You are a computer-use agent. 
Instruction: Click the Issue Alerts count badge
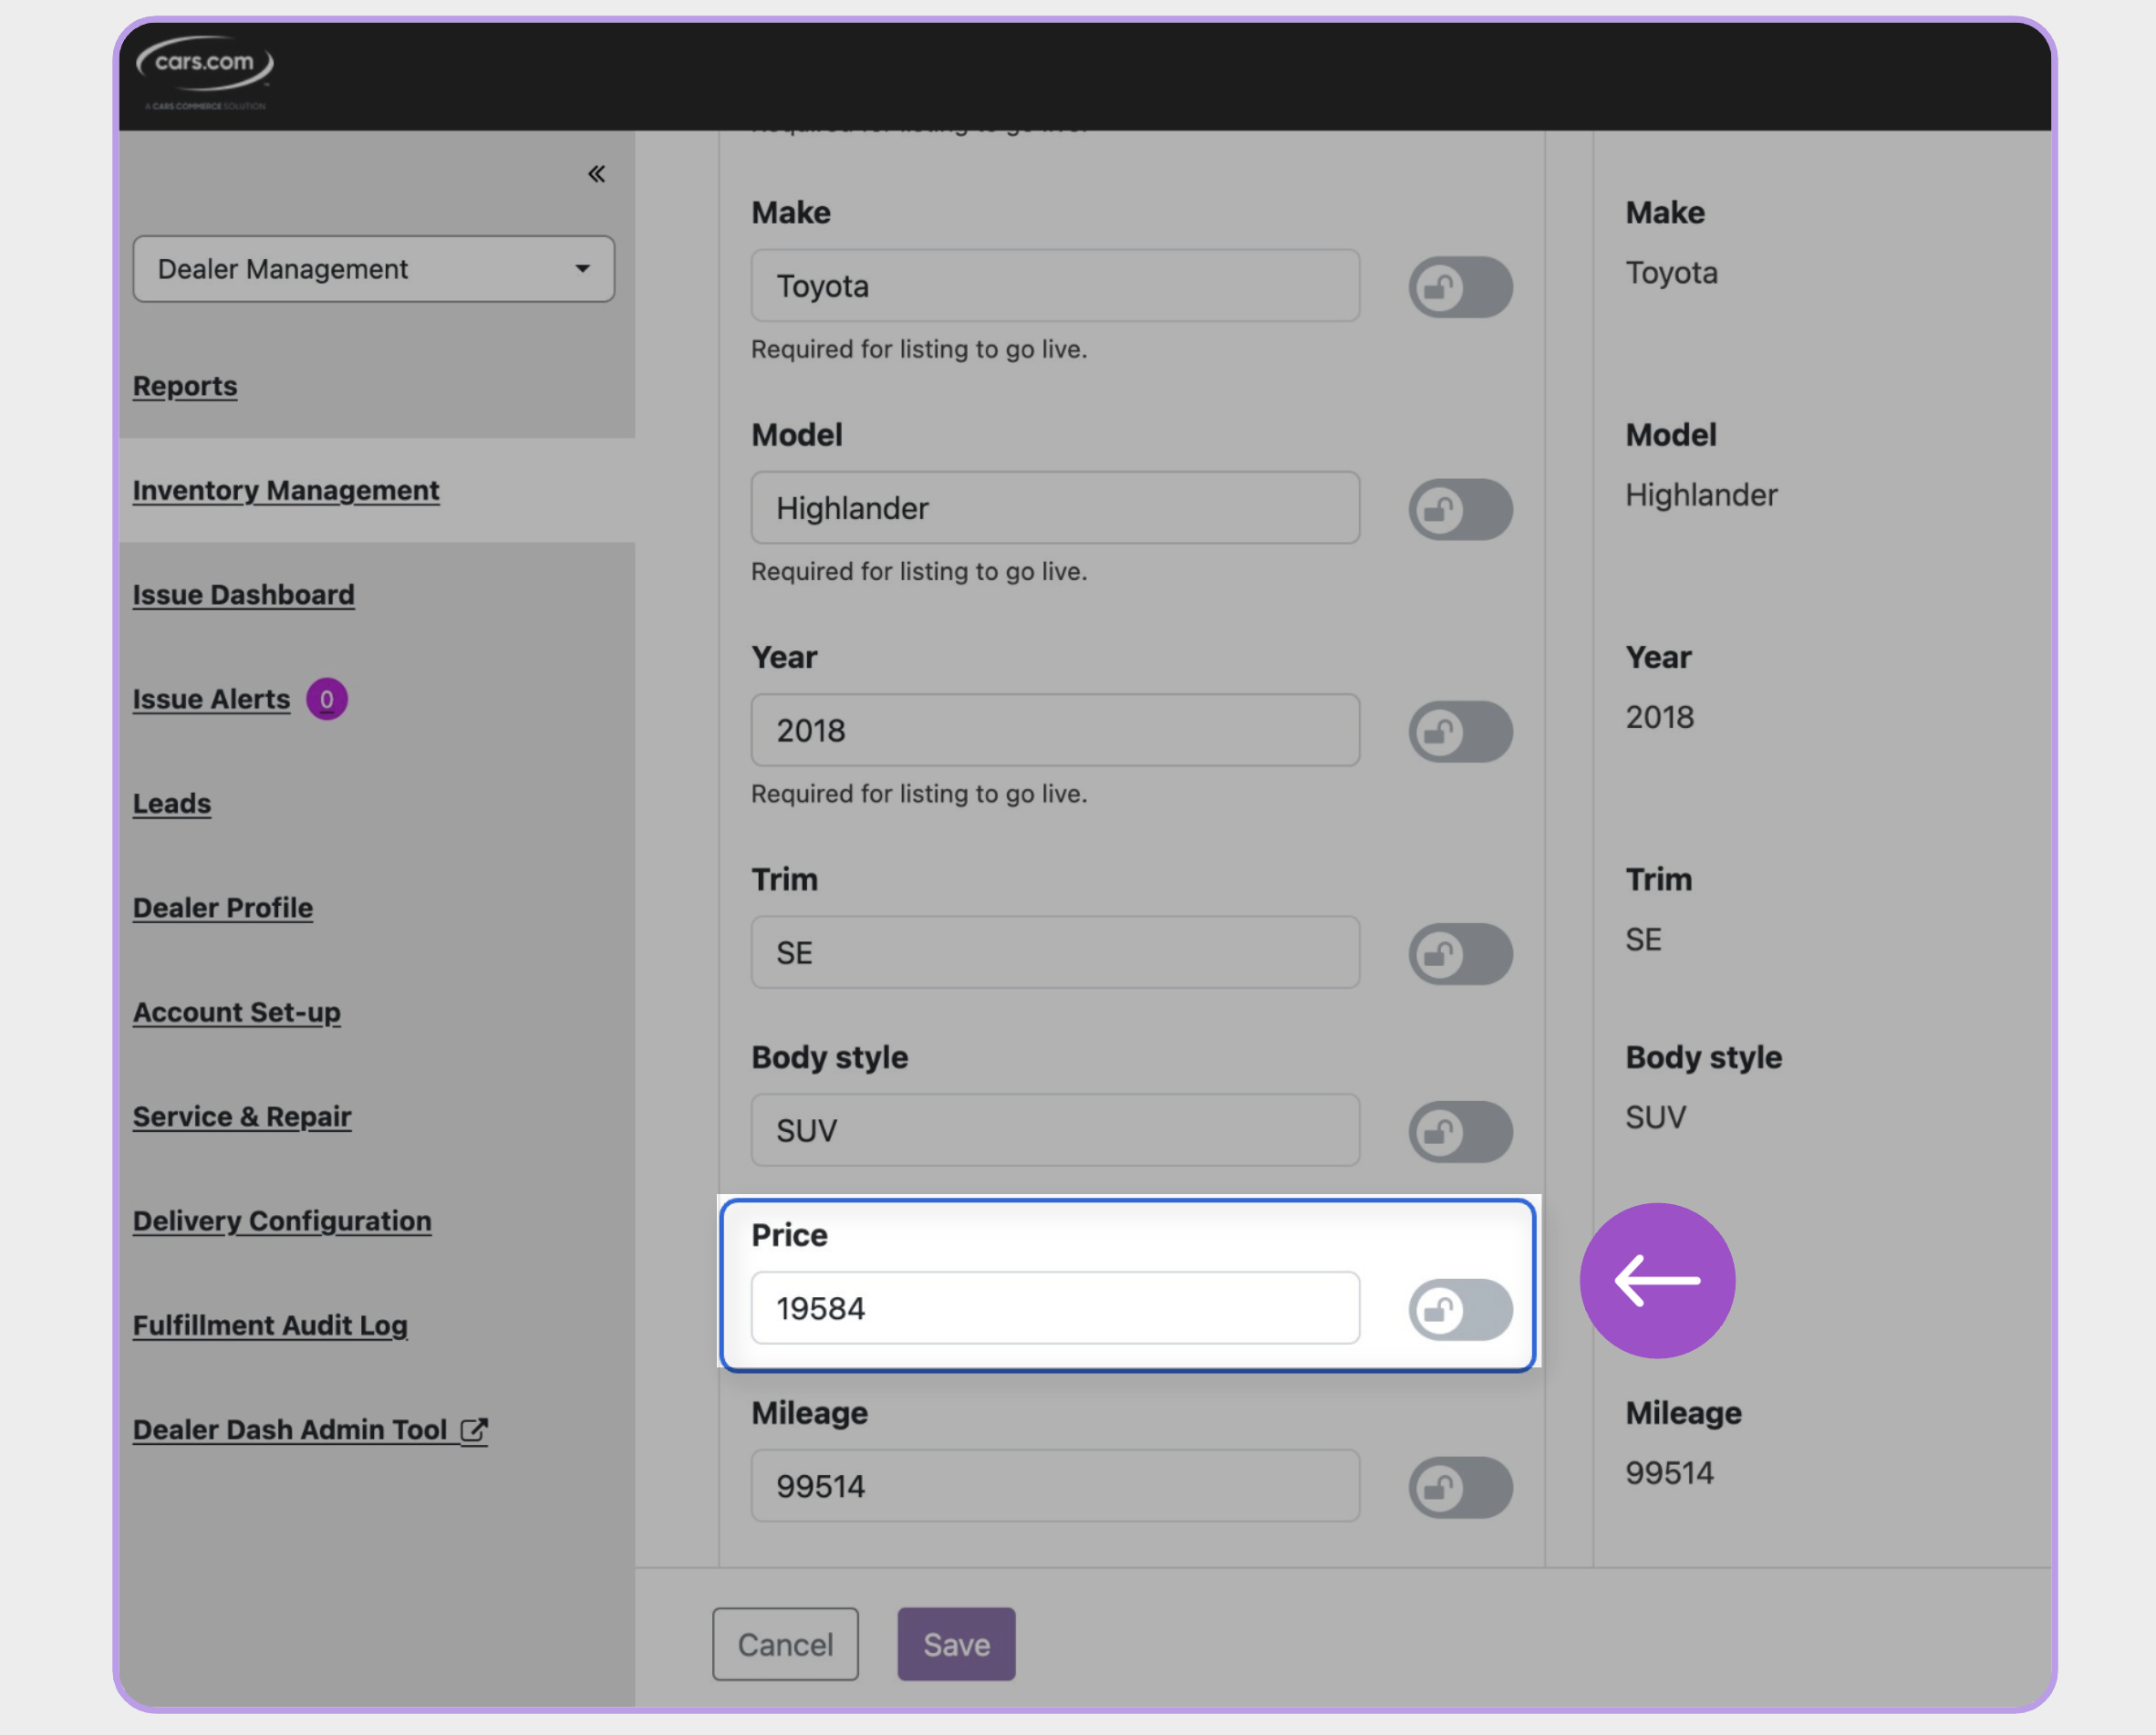tap(326, 699)
